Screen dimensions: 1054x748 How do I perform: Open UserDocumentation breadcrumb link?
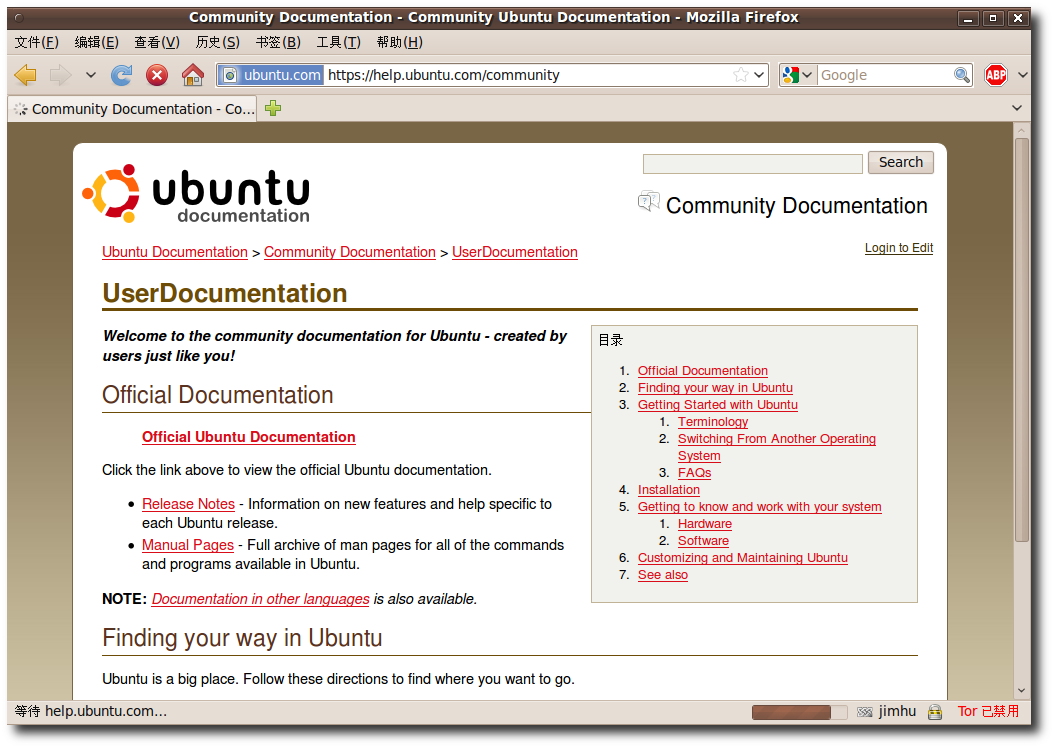515,252
